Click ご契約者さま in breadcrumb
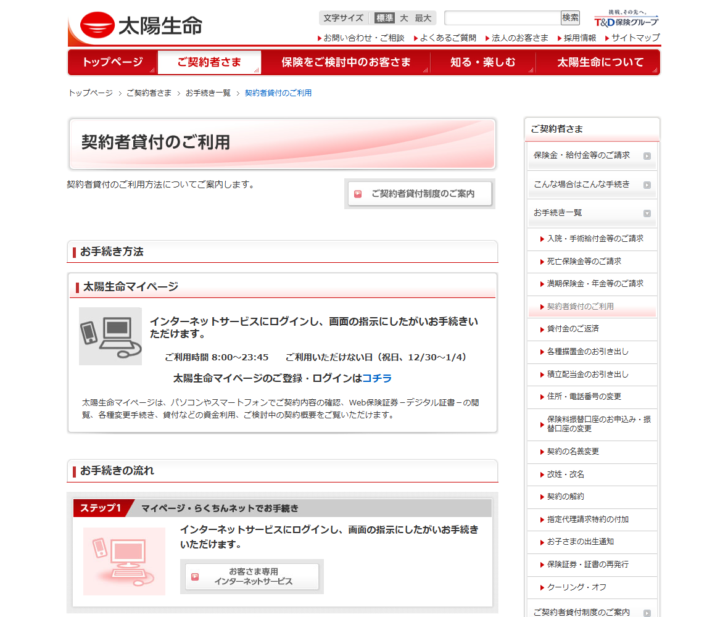Viewport: 728px width, 617px height. tap(149, 93)
